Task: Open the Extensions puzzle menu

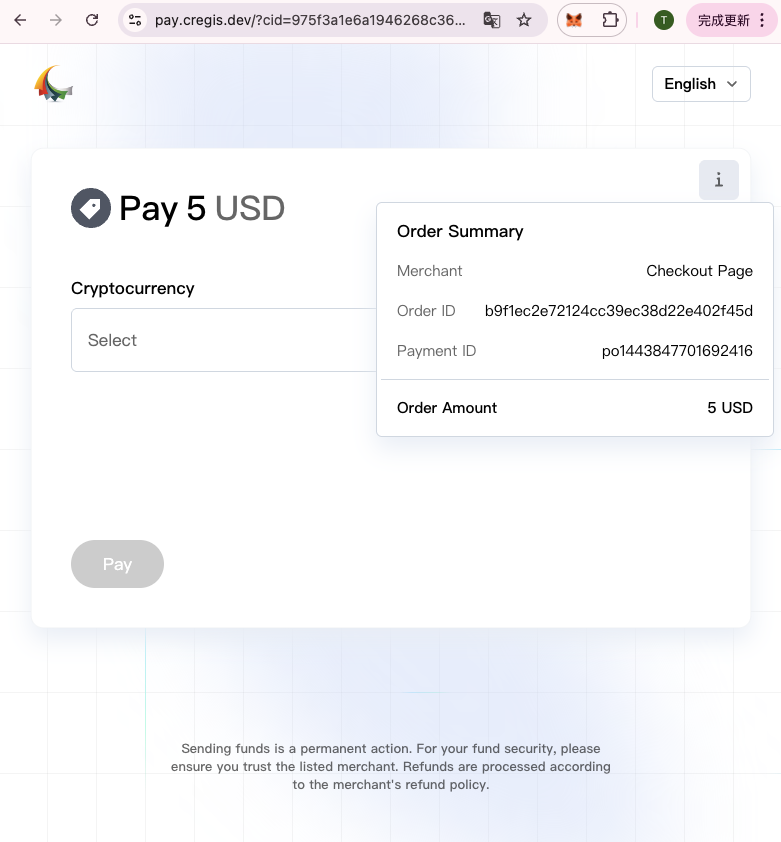Action: point(610,20)
